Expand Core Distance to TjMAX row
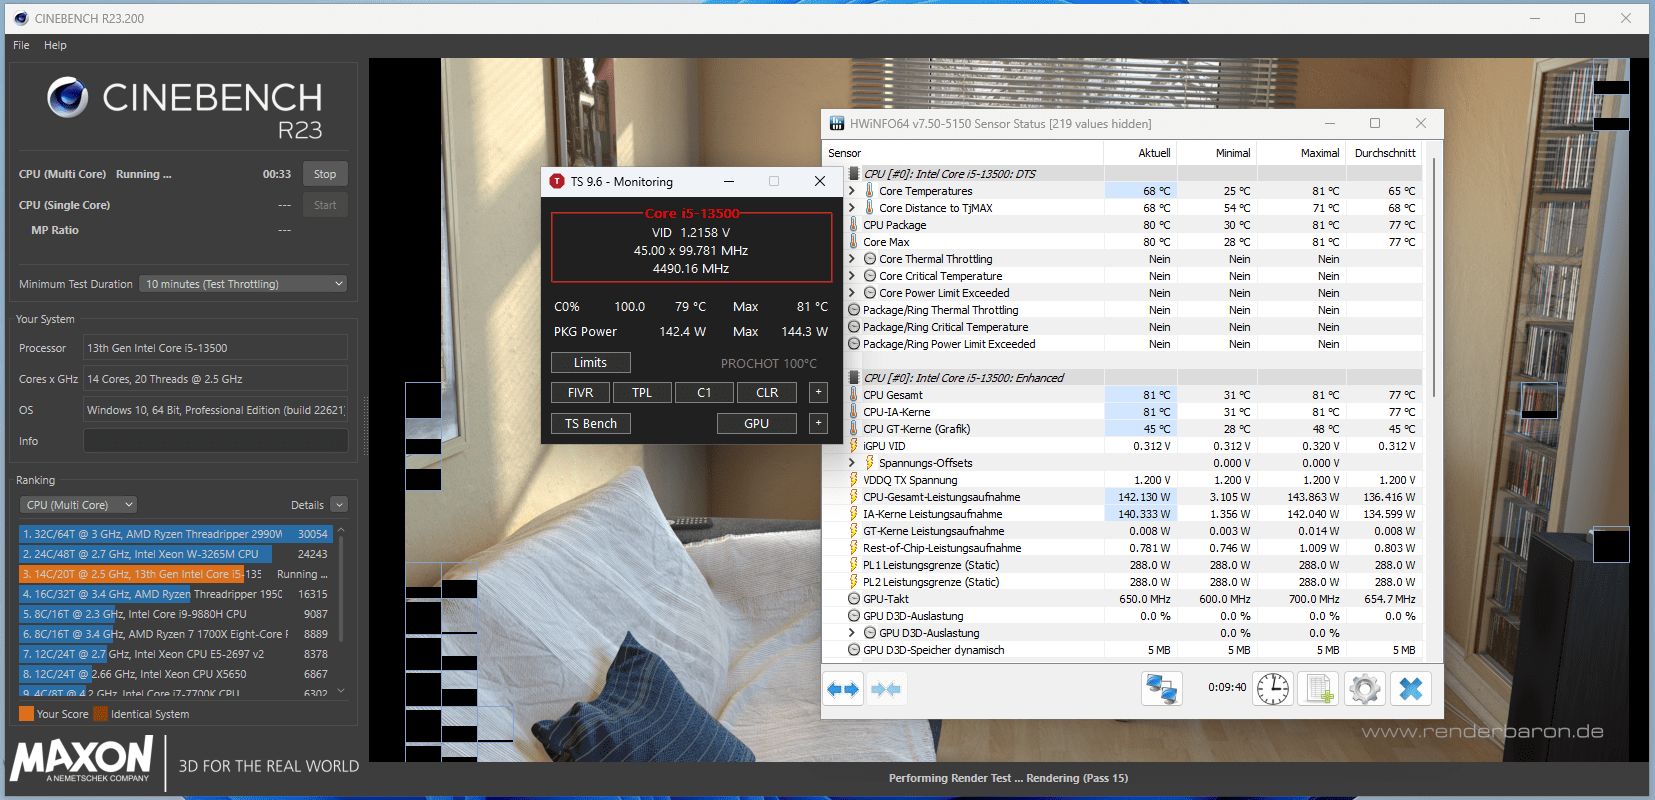1655x800 pixels. (852, 208)
